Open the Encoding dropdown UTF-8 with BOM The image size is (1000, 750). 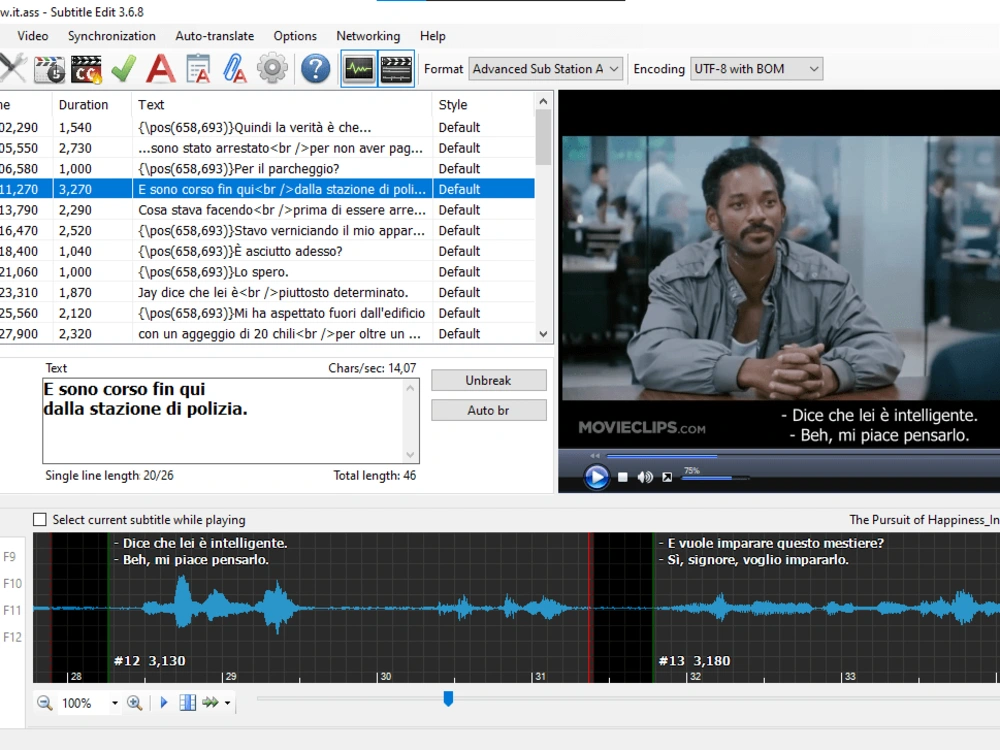coord(756,69)
